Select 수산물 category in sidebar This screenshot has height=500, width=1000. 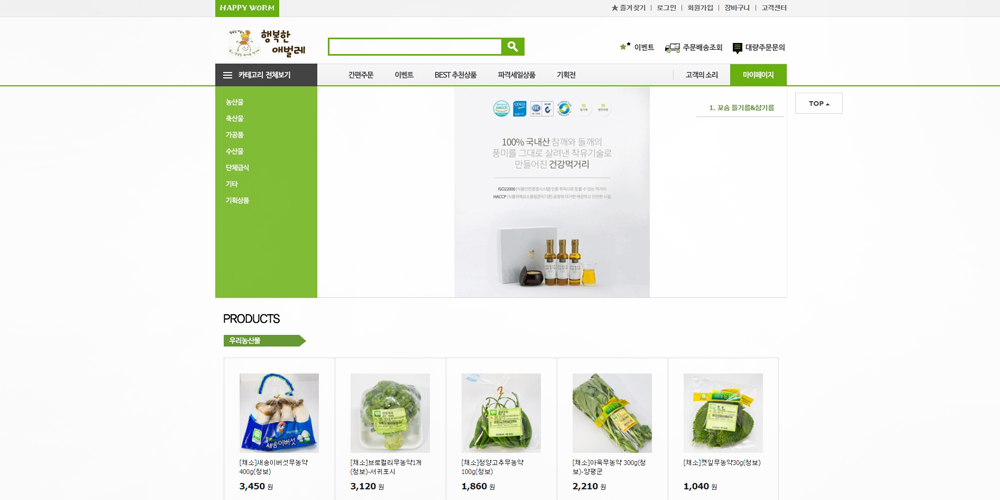coord(235,151)
